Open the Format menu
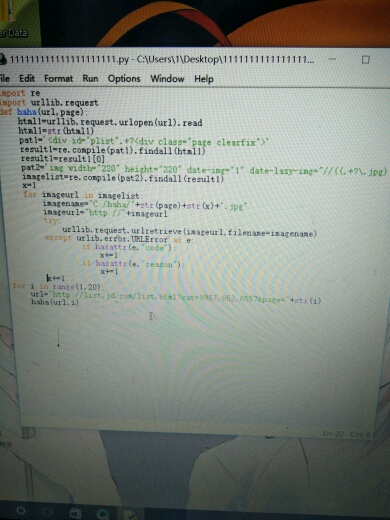Image resolution: width=390 pixels, height=520 pixels. point(58,79)
